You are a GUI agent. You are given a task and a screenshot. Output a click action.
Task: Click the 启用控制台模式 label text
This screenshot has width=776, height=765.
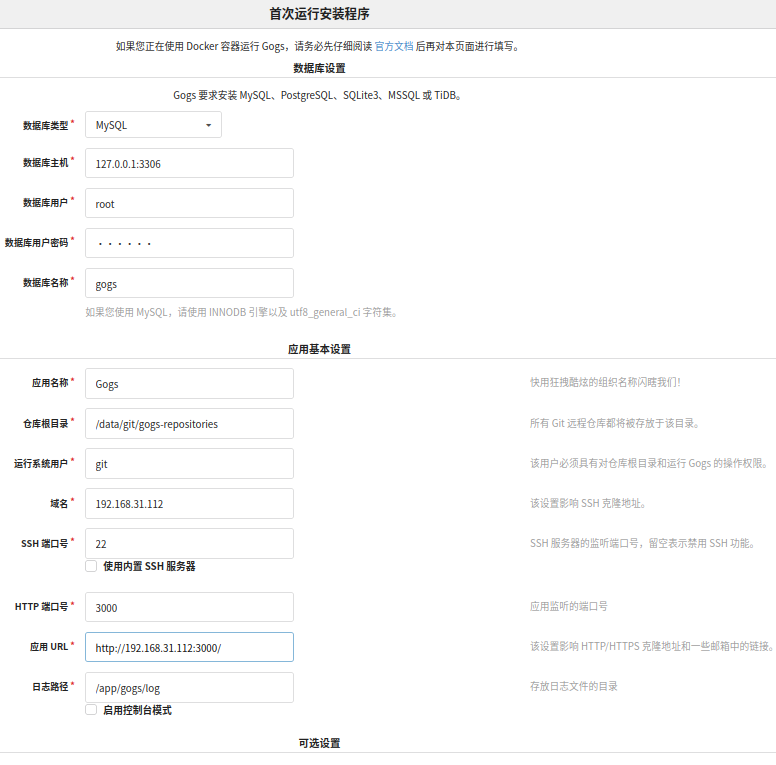137,710
